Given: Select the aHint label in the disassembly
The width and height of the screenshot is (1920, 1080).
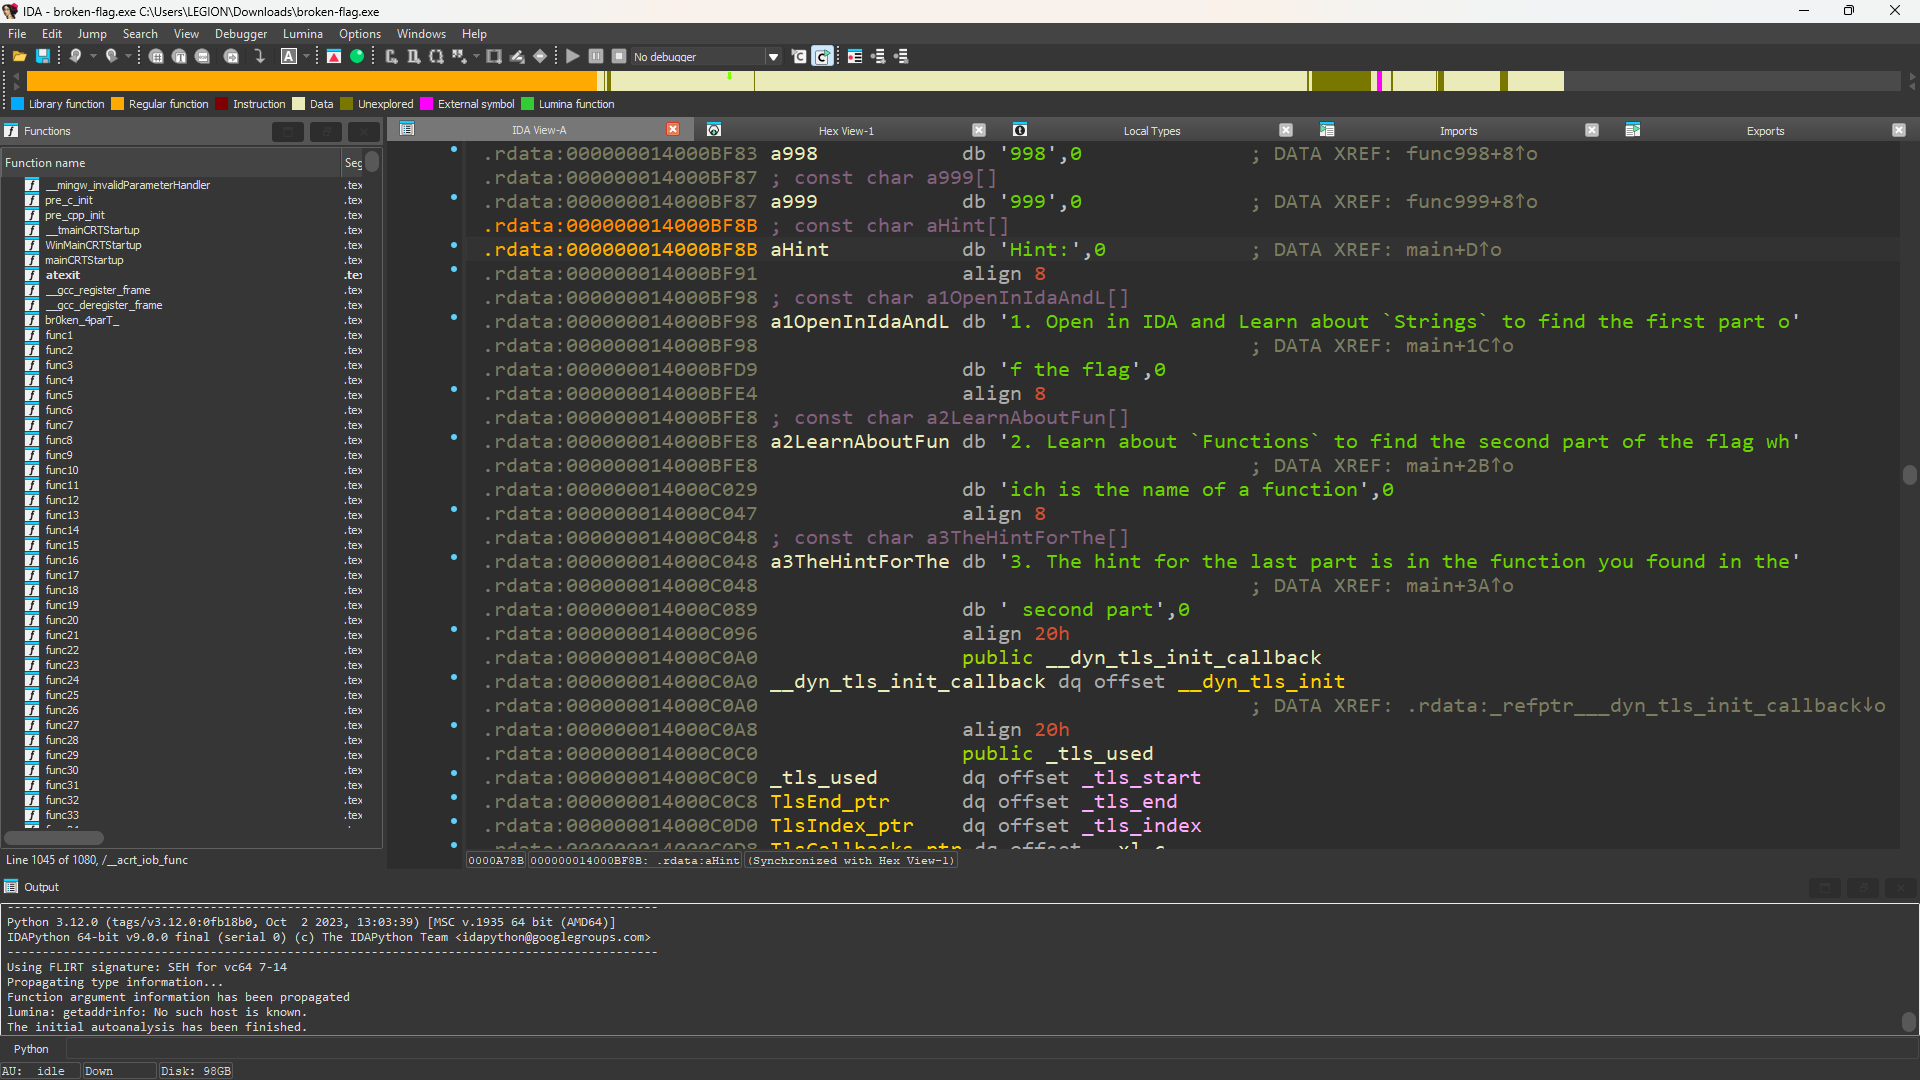Looking at the screenshot, I should pos(799,250).
